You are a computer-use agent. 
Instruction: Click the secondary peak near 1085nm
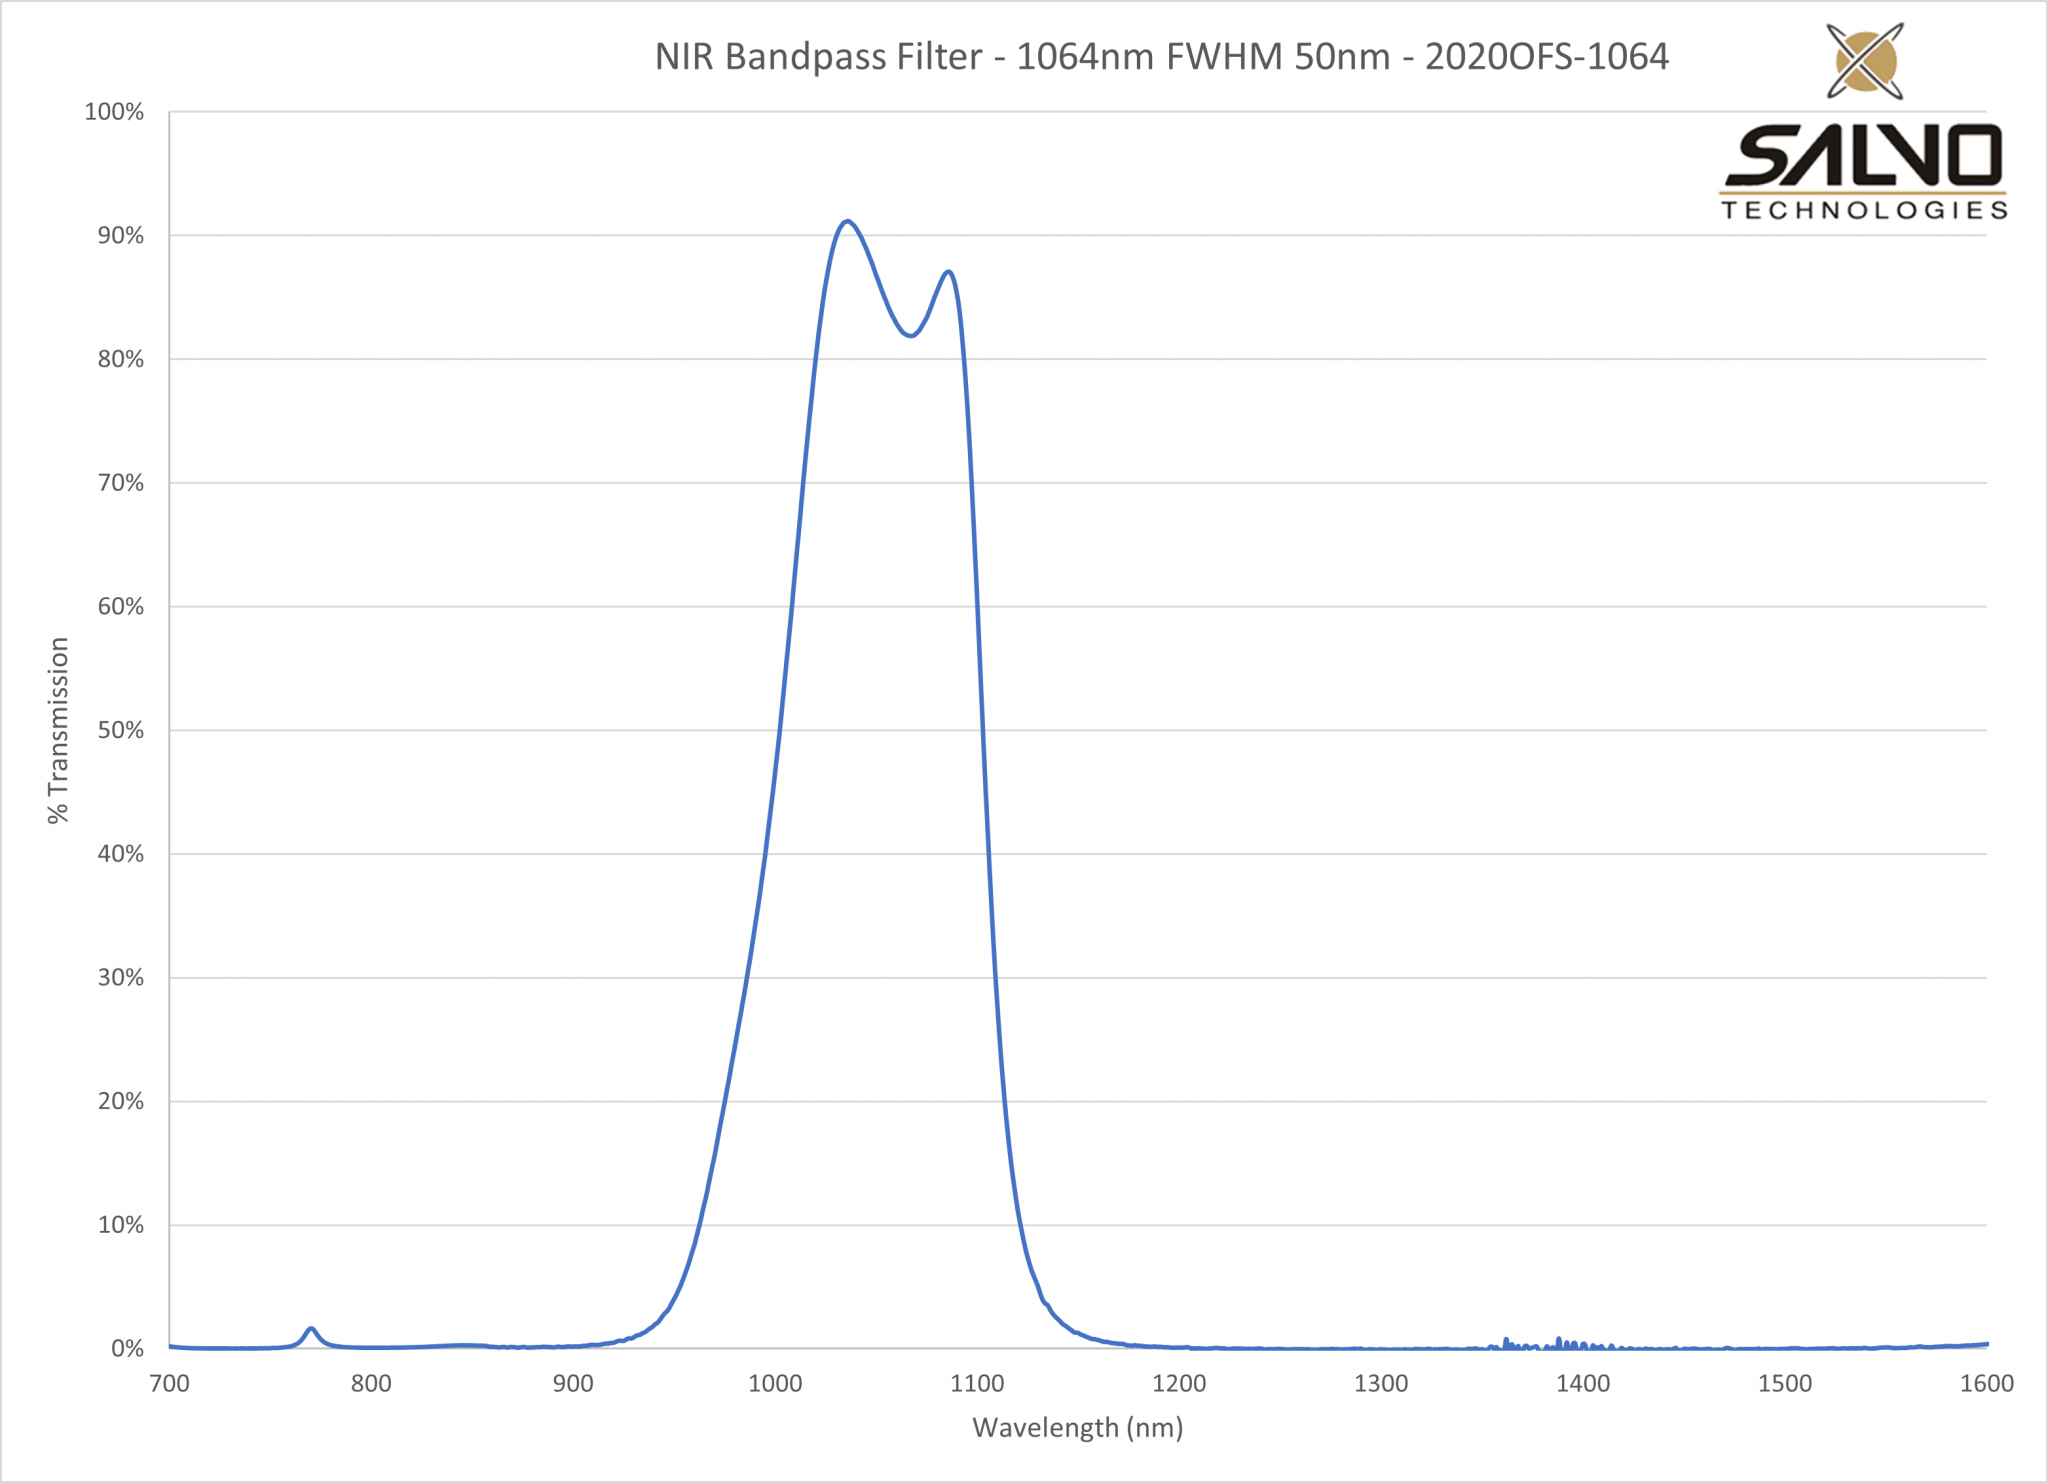946,271
